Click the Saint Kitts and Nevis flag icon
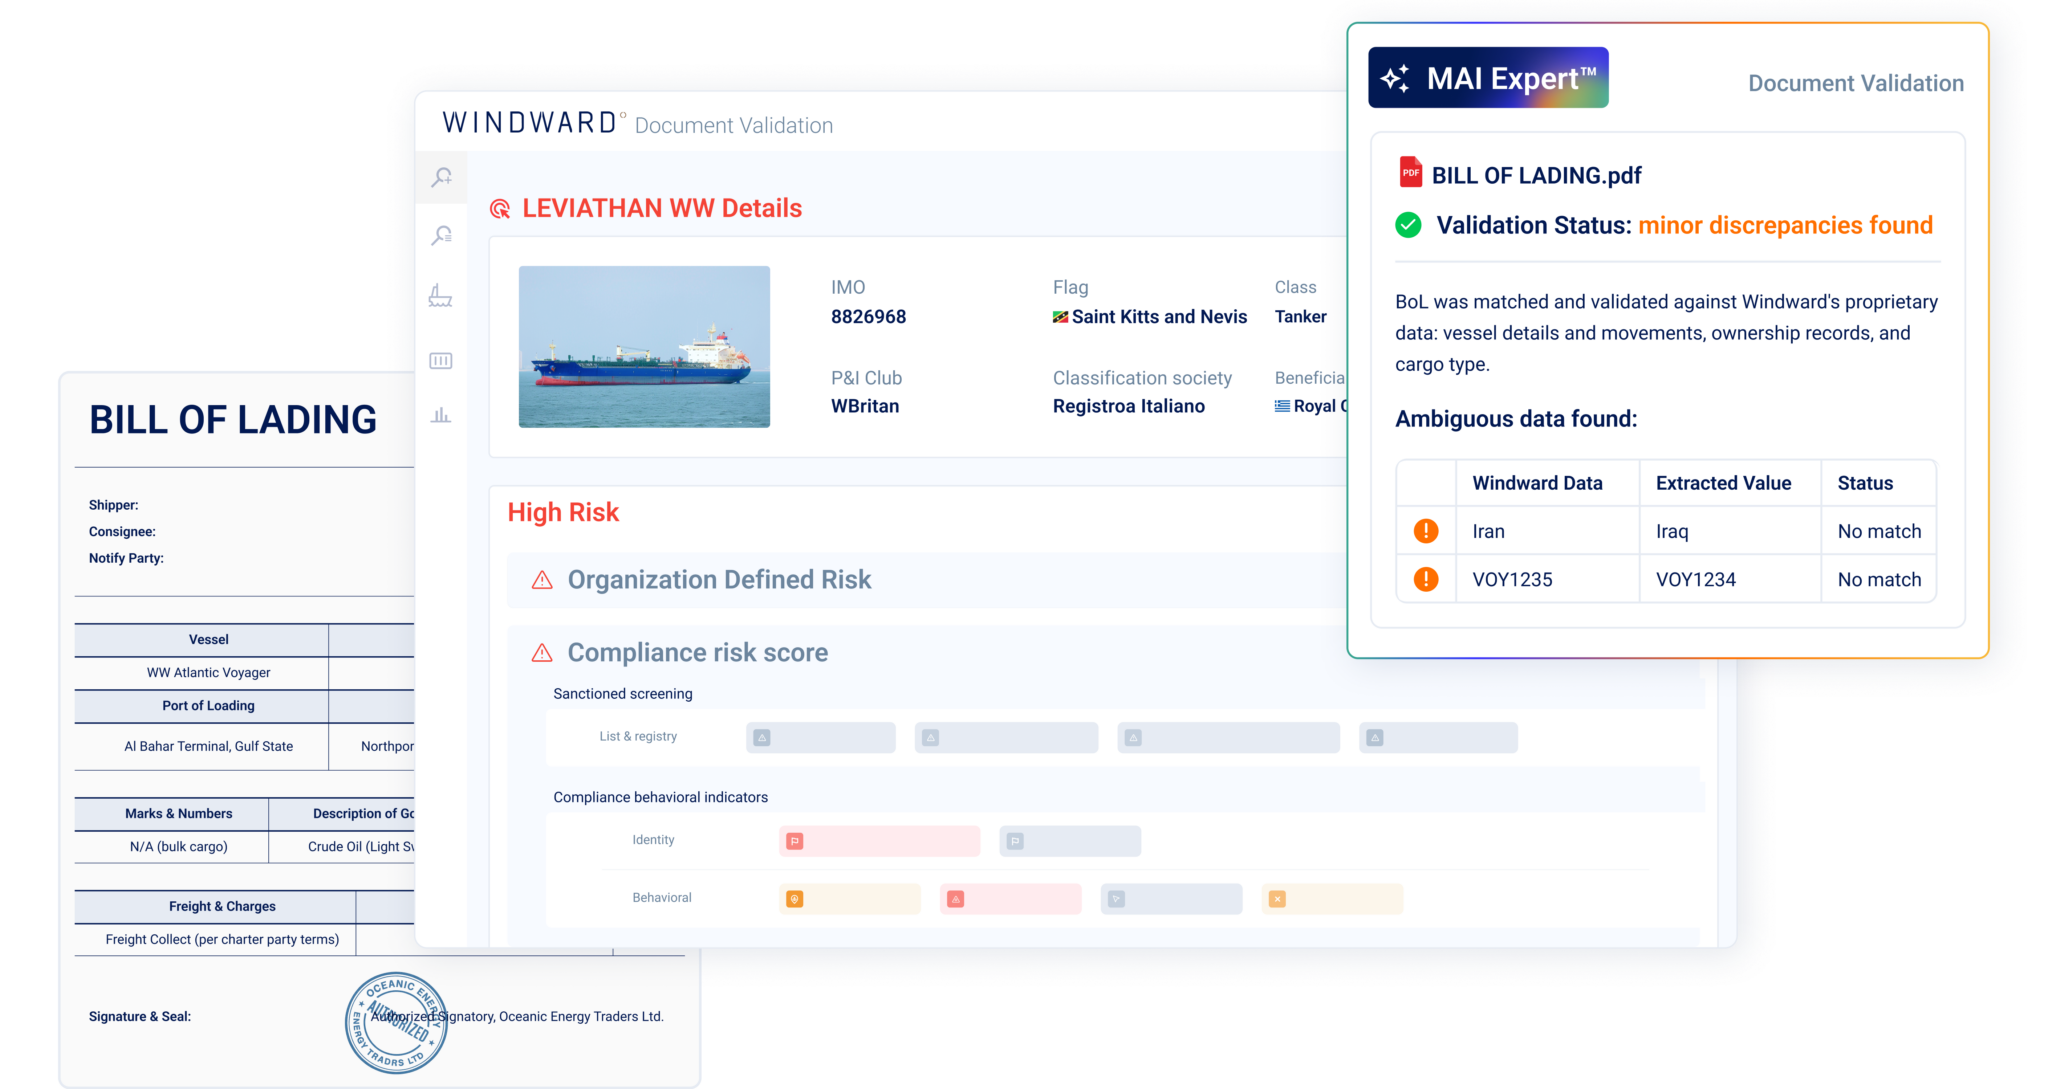Image resolution: width=2048 pixels, height=1089 pixels. pyautogui.click(x=1060, y=317)
